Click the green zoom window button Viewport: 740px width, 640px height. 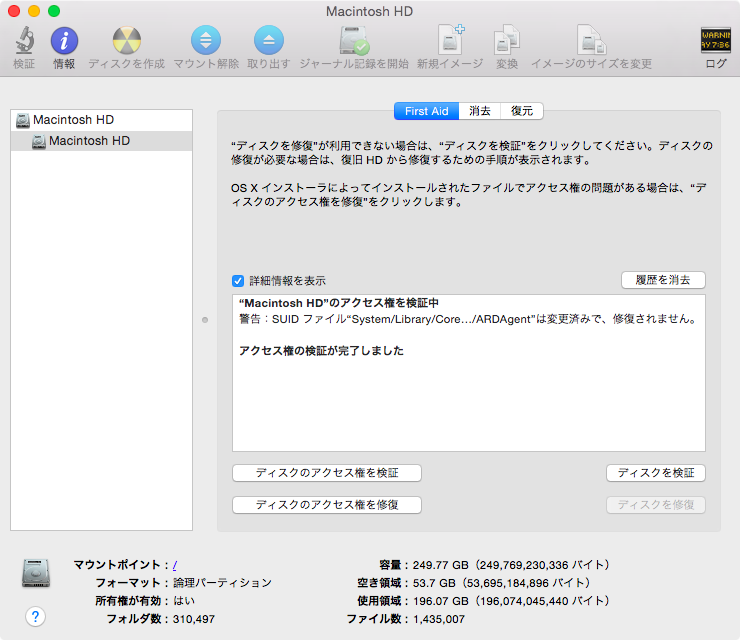[54, 11]
